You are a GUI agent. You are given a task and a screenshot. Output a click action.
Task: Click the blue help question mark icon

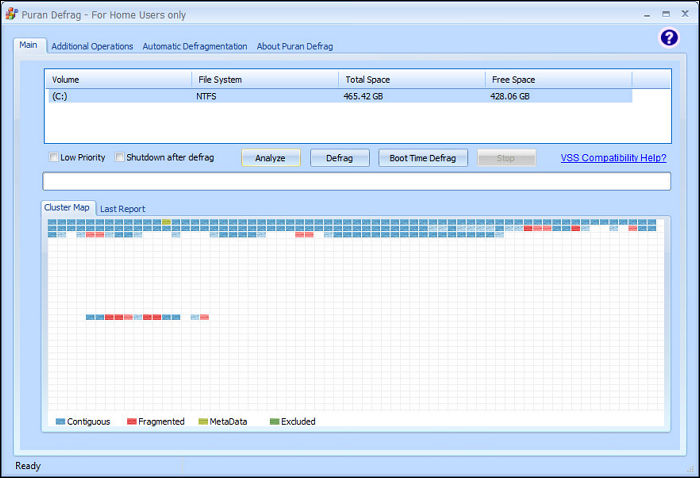point(669,37)
